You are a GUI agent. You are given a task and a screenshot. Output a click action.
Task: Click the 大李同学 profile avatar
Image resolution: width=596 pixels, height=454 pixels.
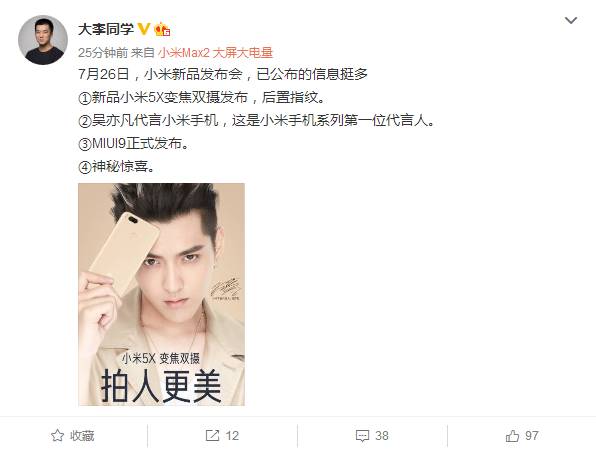[43, 40]
